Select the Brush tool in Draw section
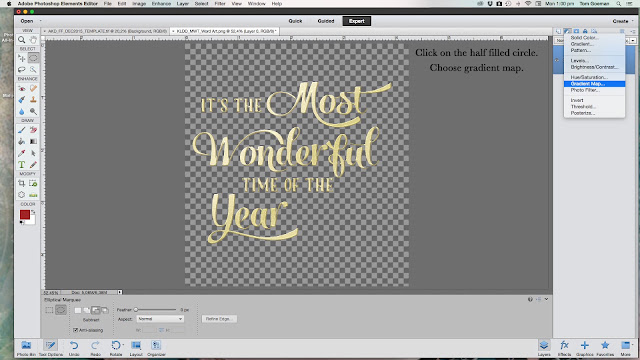Screen dimensions: 640x360 click(22, 130)
